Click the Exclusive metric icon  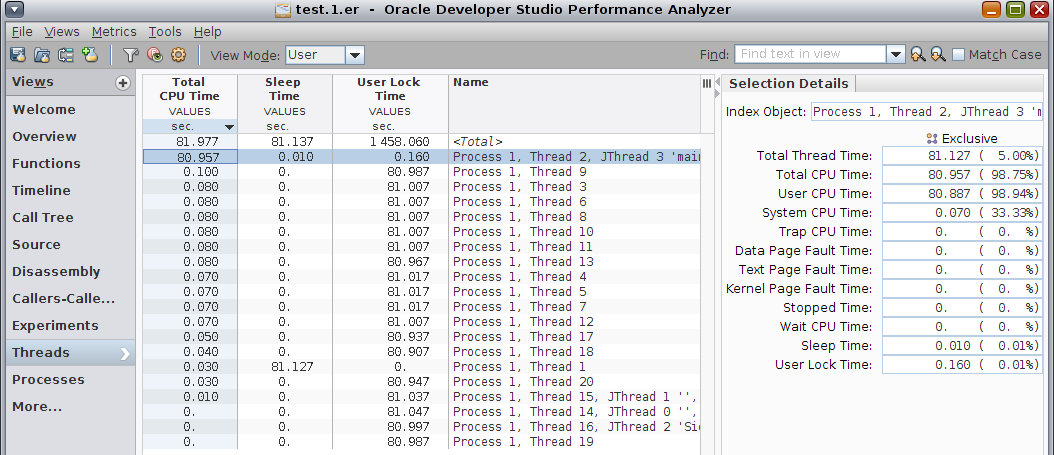pyautogui.click(x=932, y=138)
